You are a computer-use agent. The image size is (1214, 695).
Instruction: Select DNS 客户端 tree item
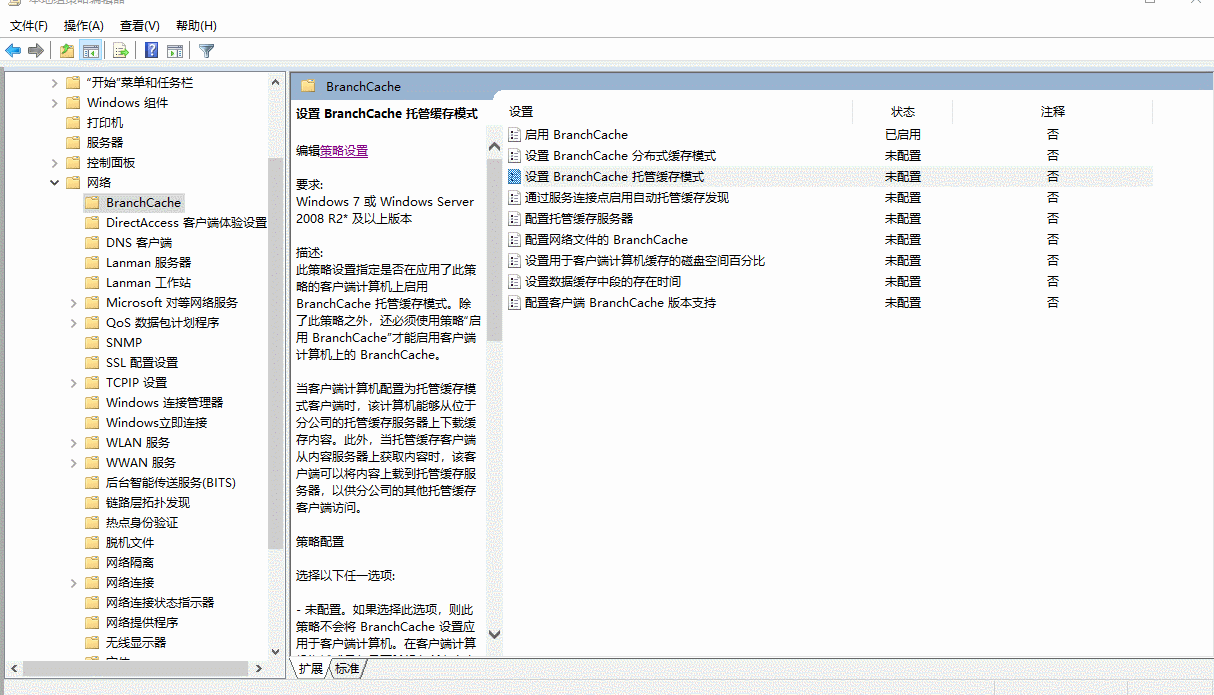[139, 242]
